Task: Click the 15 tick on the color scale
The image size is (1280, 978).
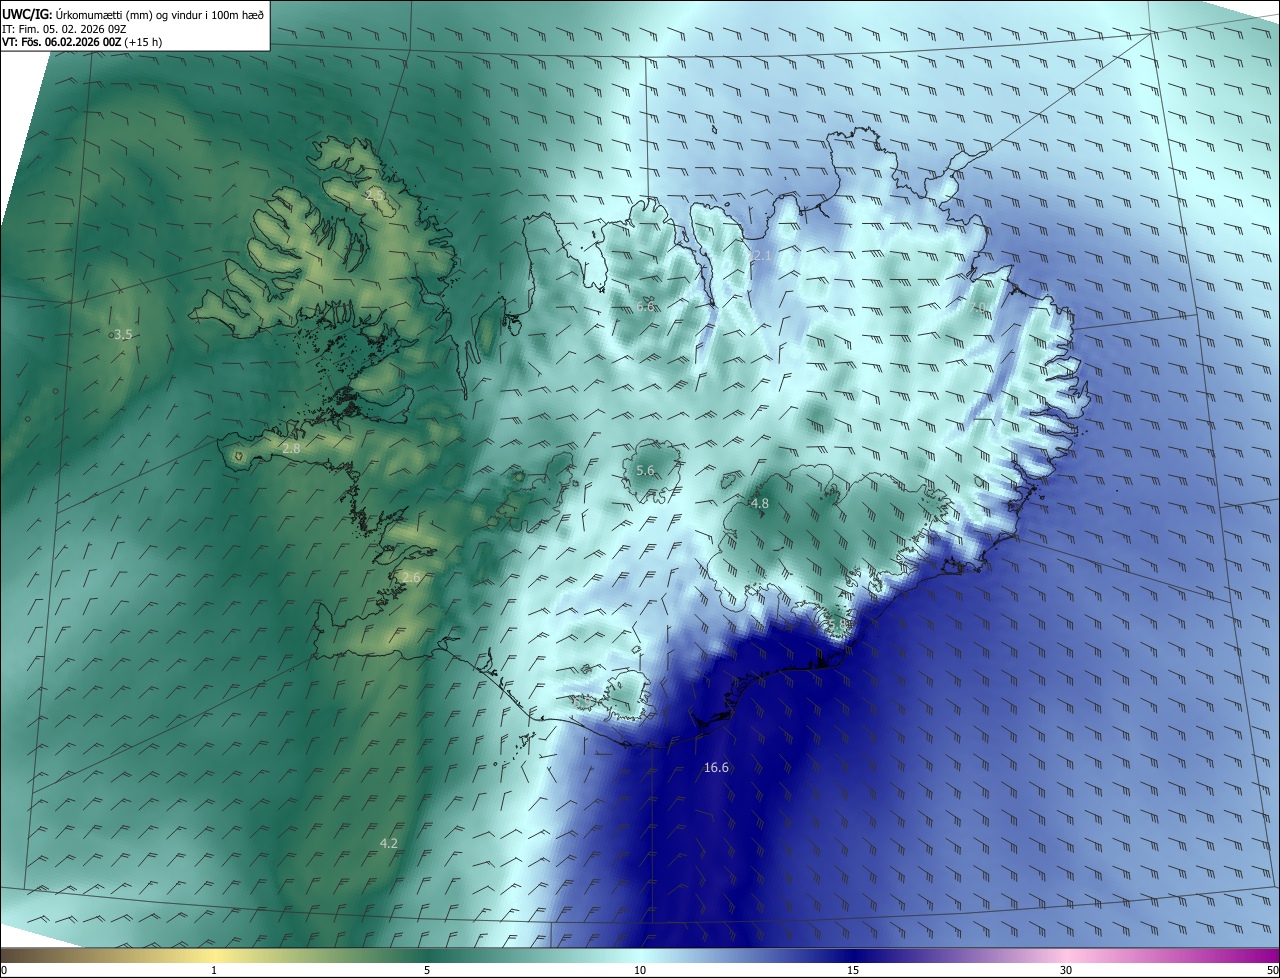Action: [853, 970]
